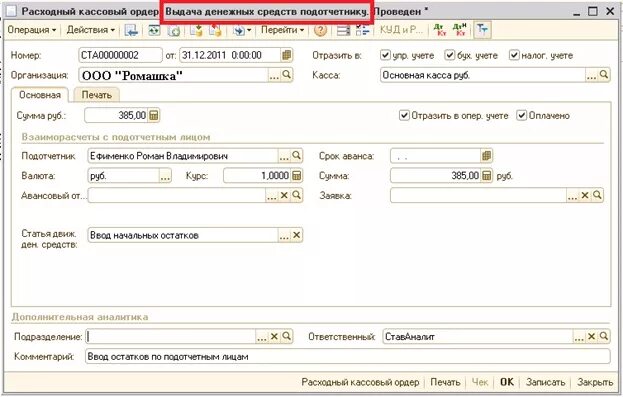Open the Действия dropdown menu
623x397 pixels.
pos(91,30)
